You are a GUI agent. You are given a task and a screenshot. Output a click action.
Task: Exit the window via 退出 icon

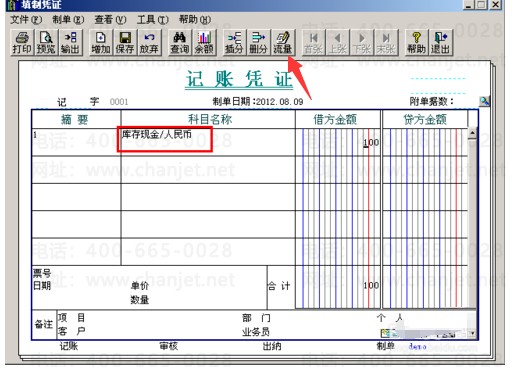pyautogui.click(x=441, y=43)
